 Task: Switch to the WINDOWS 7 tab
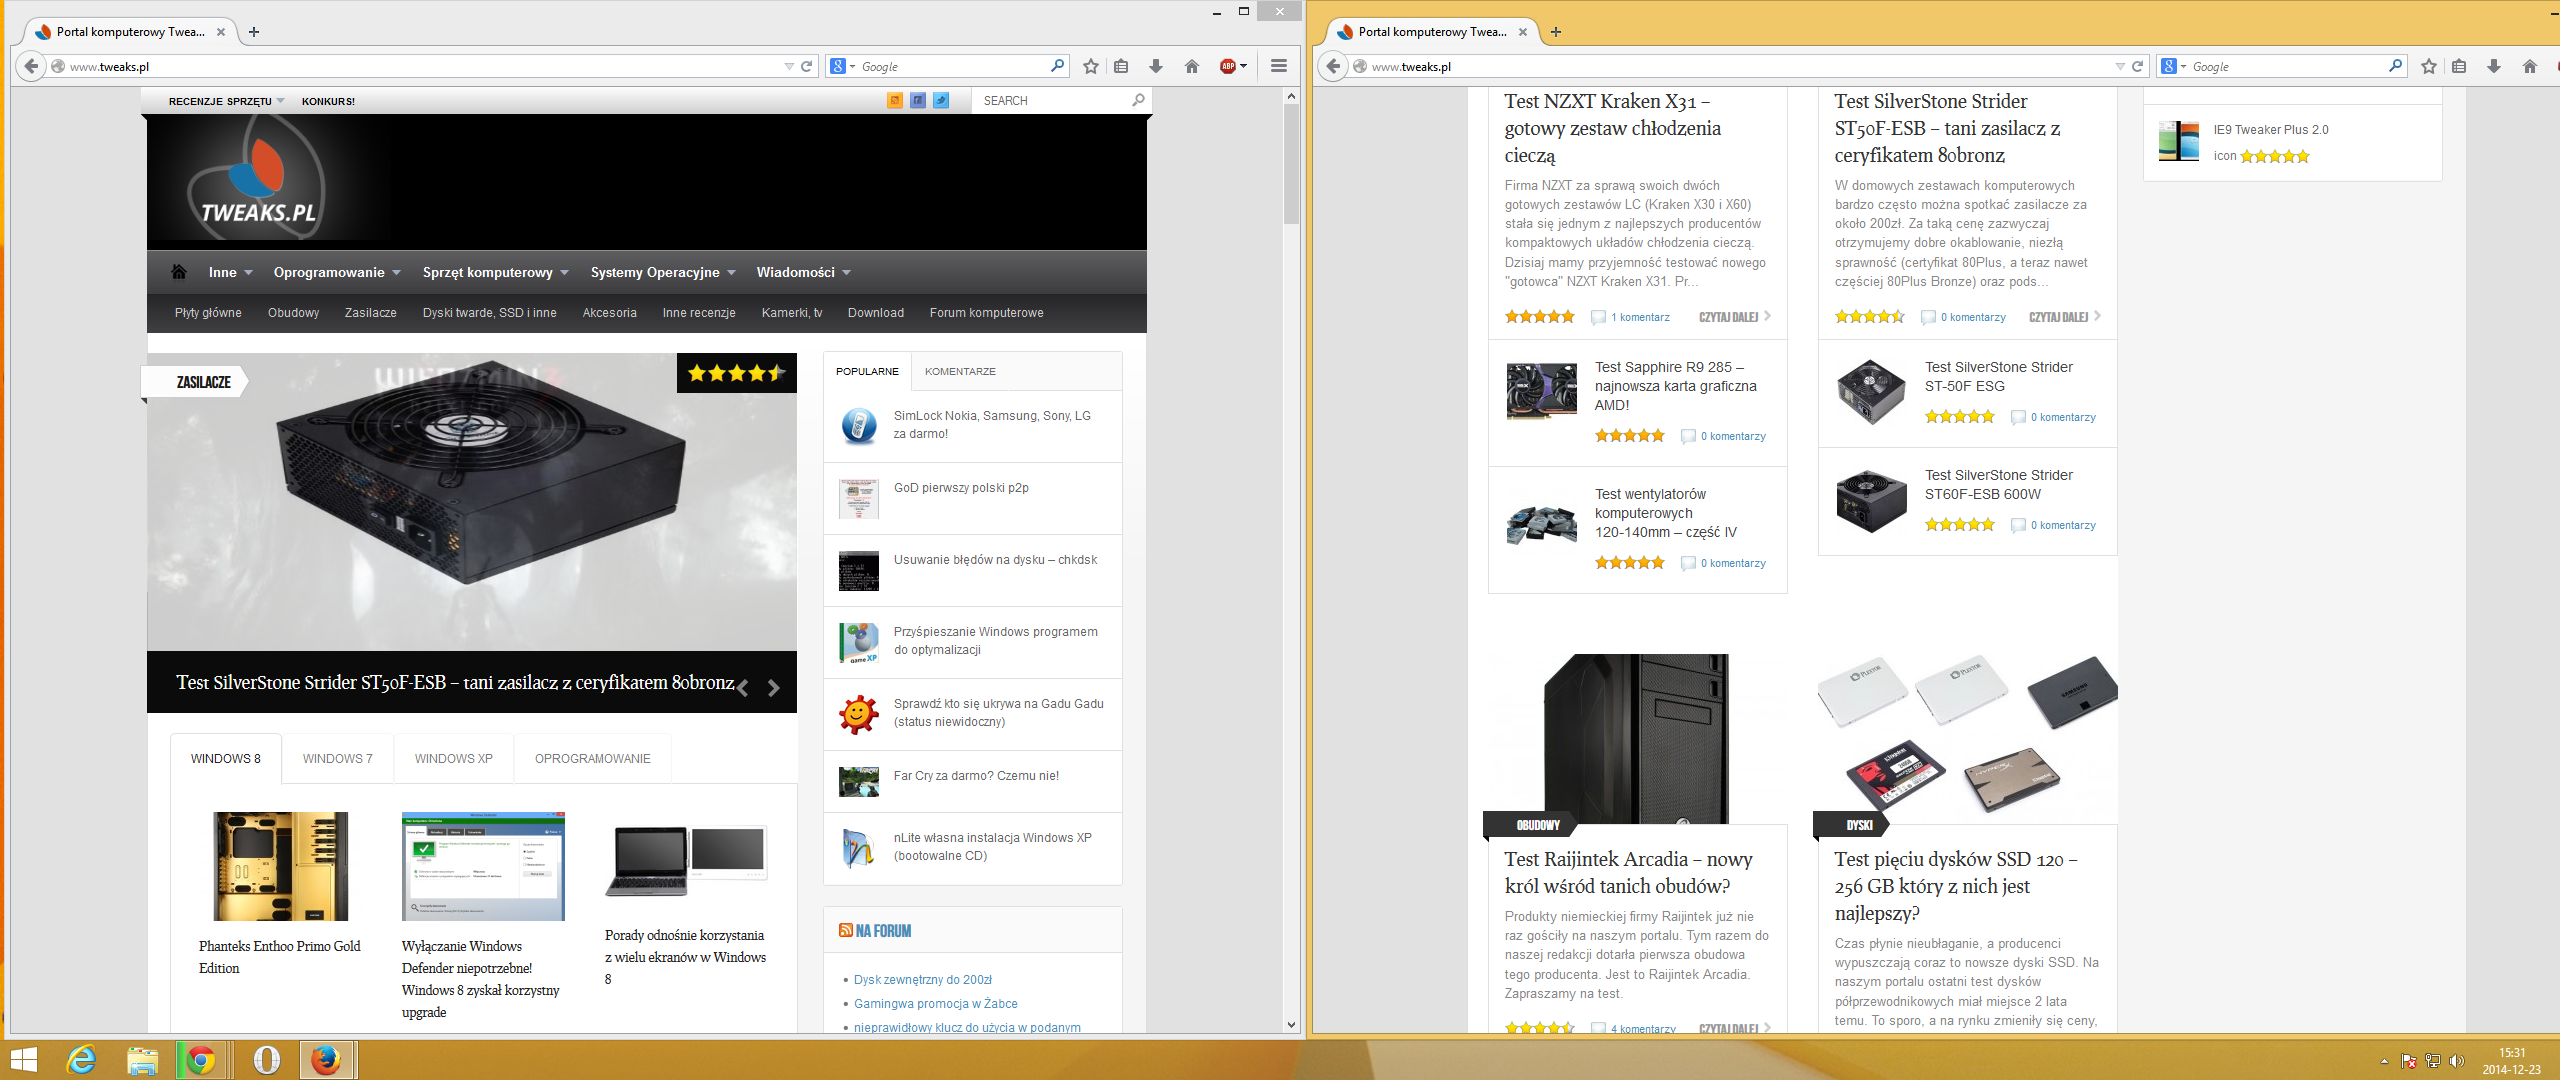[338, 759]
